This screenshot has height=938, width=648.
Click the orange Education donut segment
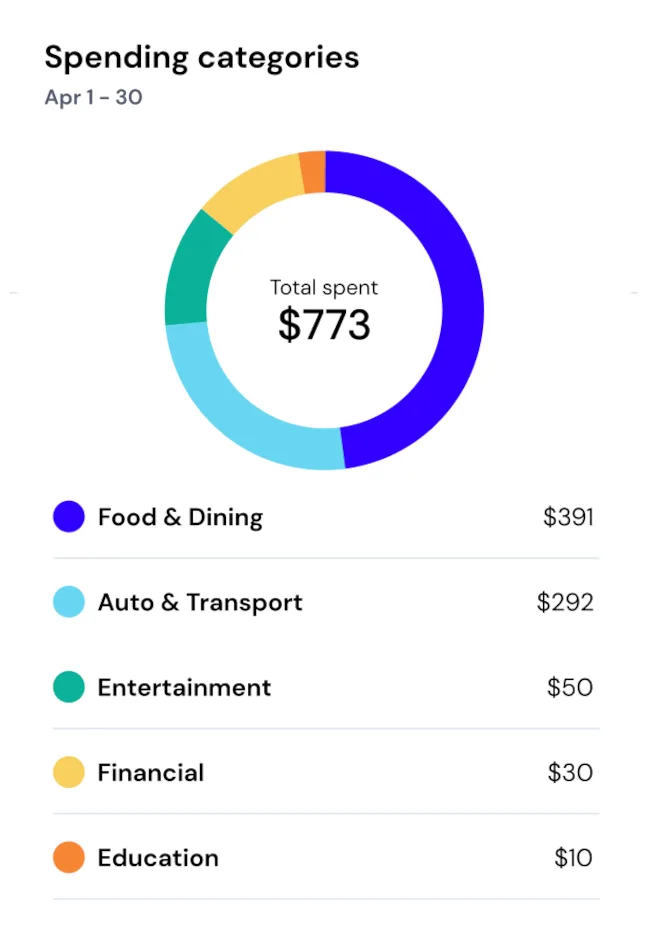tap(313, 171)
